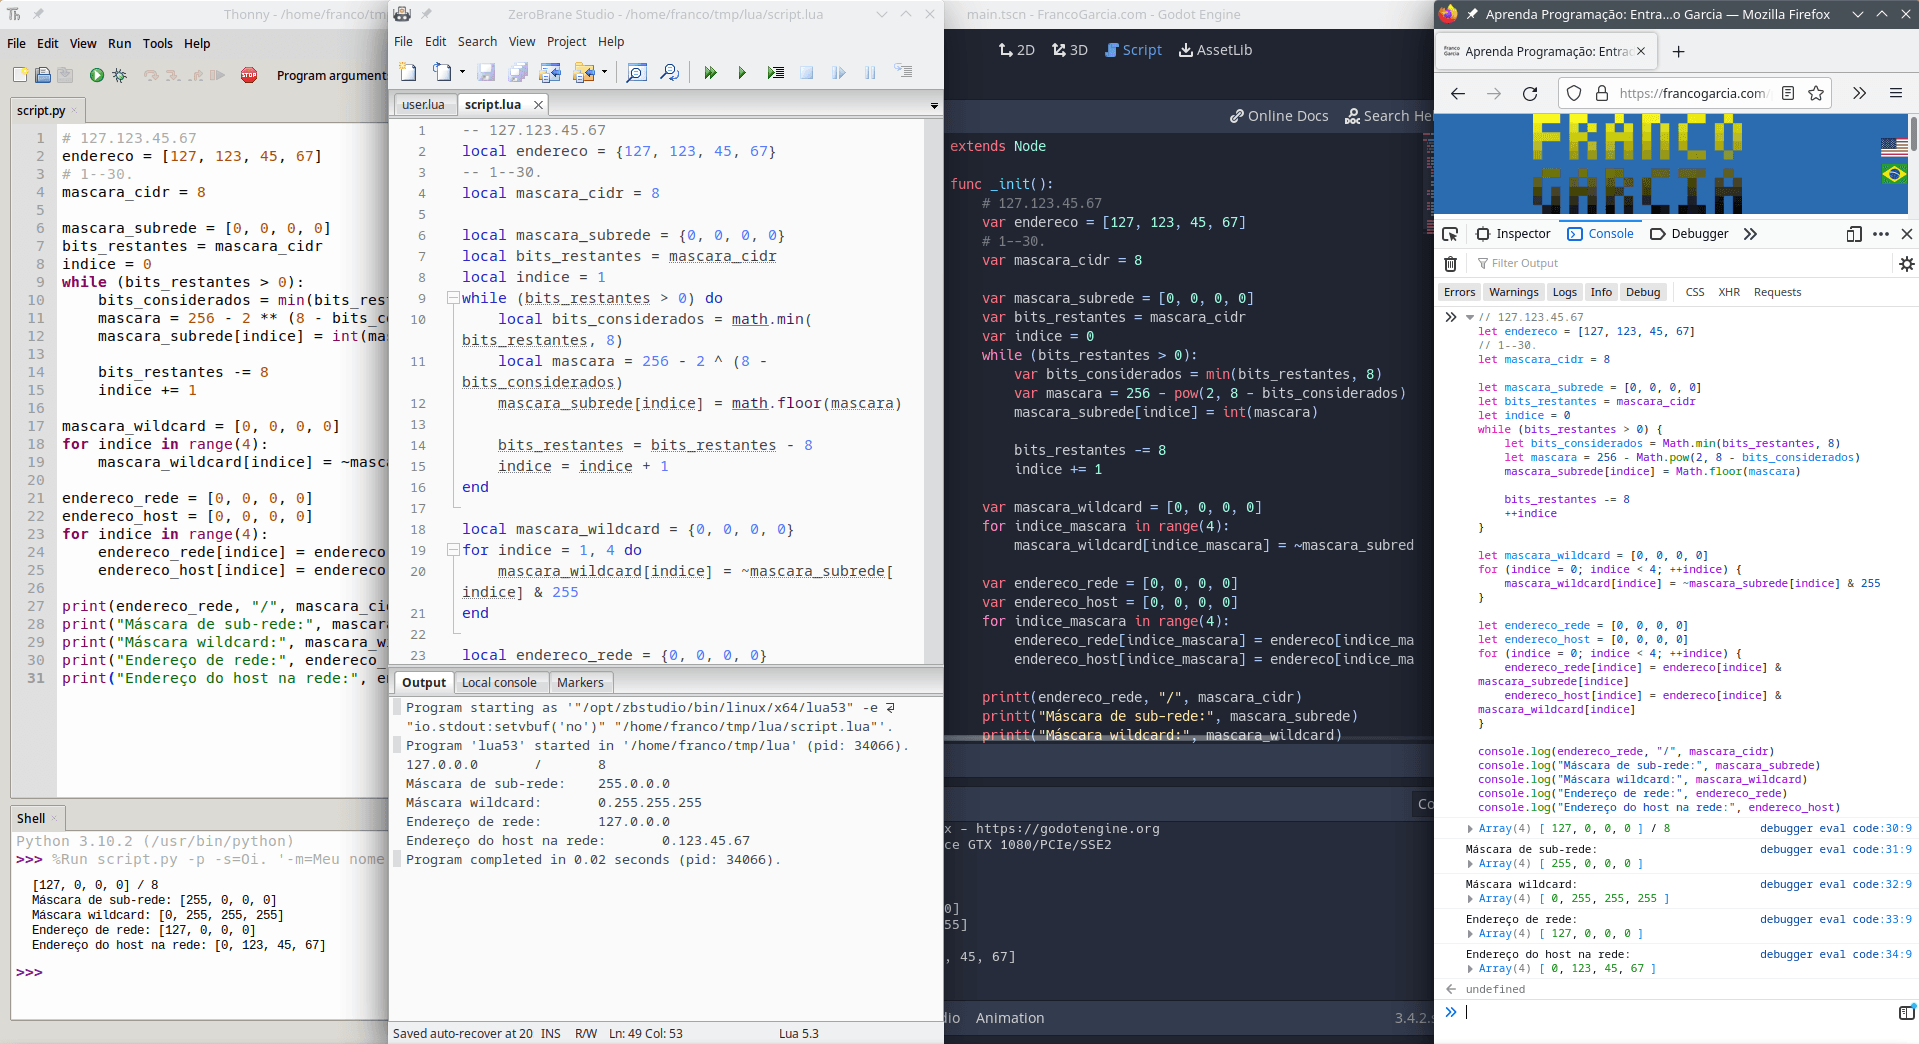The height and width of the screenshot is (1044, 1919).
Task: Expand the Array(4) entry for Endereço de rede
Action: point(1470,933)
